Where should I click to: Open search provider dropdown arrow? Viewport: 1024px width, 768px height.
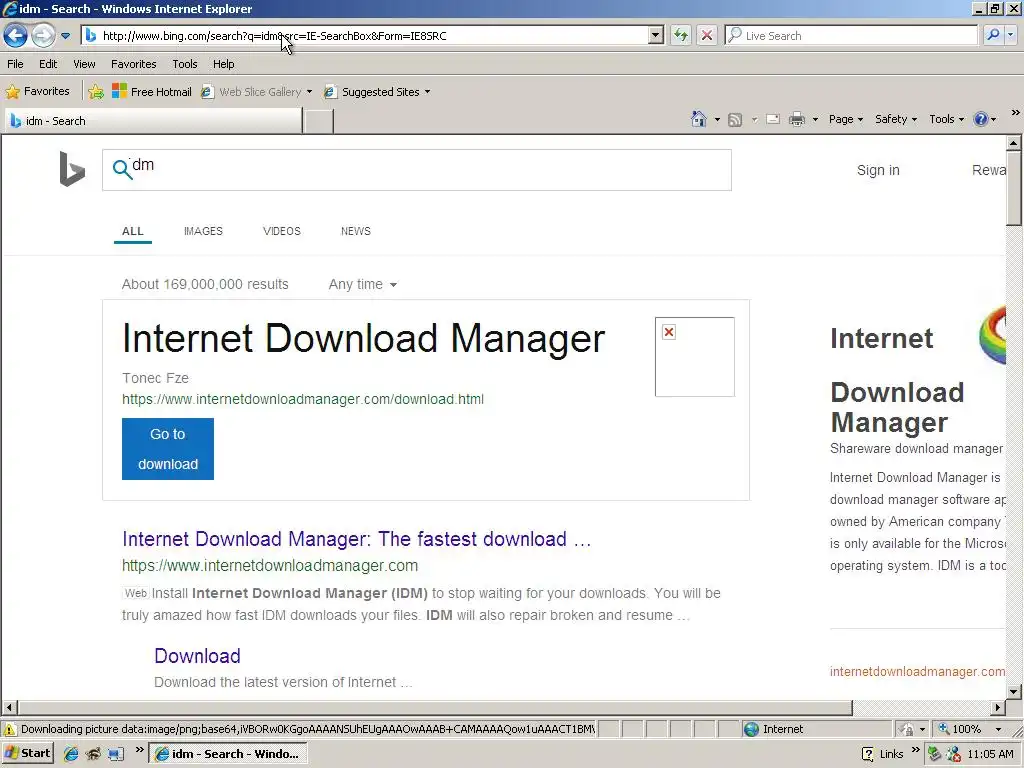coord(1011,35)
